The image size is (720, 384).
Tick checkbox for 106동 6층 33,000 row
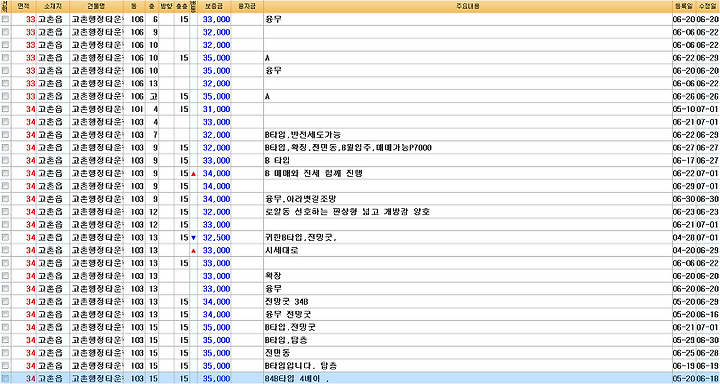5,19
